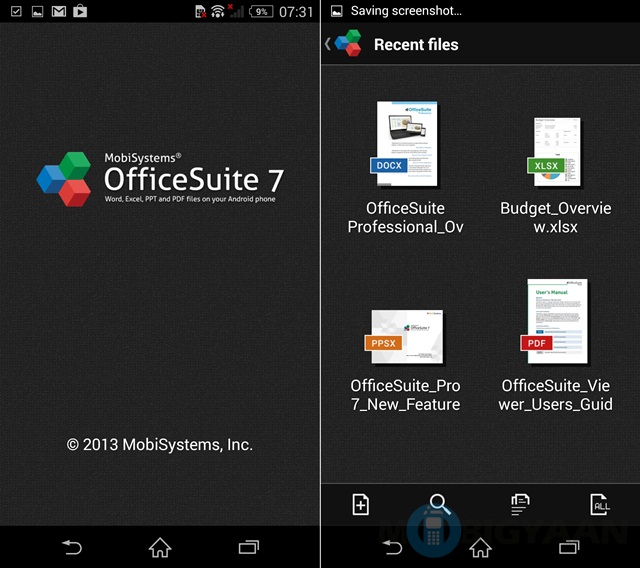Open the search magnifier icon
Image resolution: width=640 pixels, height=568 pixels.
[x=440, y=504]
